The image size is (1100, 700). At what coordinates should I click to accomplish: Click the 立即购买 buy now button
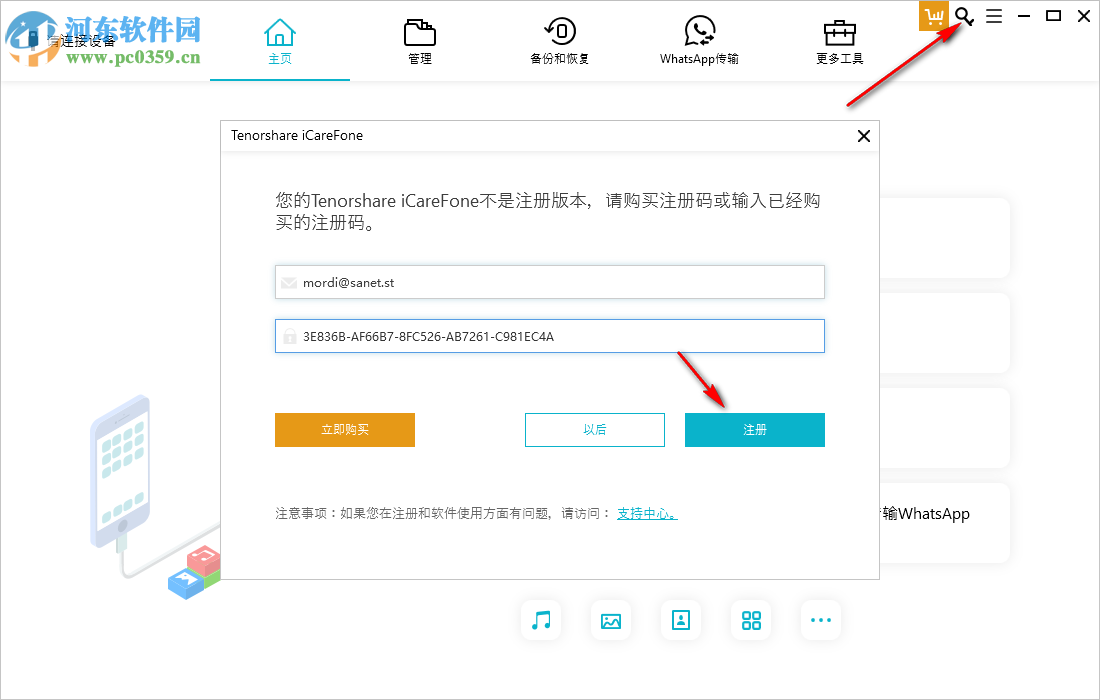pos(344,429)
